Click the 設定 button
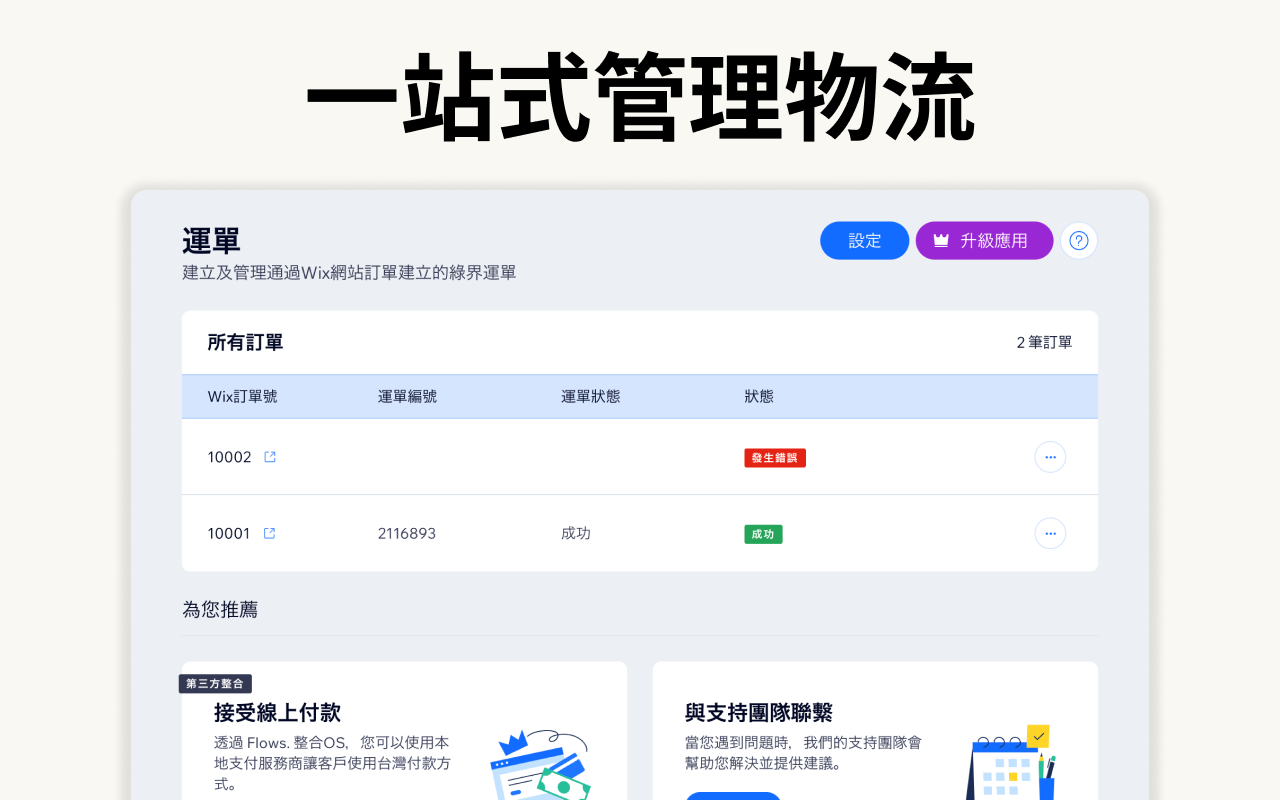Screen dimensions: 1280x800 [865, 241]
